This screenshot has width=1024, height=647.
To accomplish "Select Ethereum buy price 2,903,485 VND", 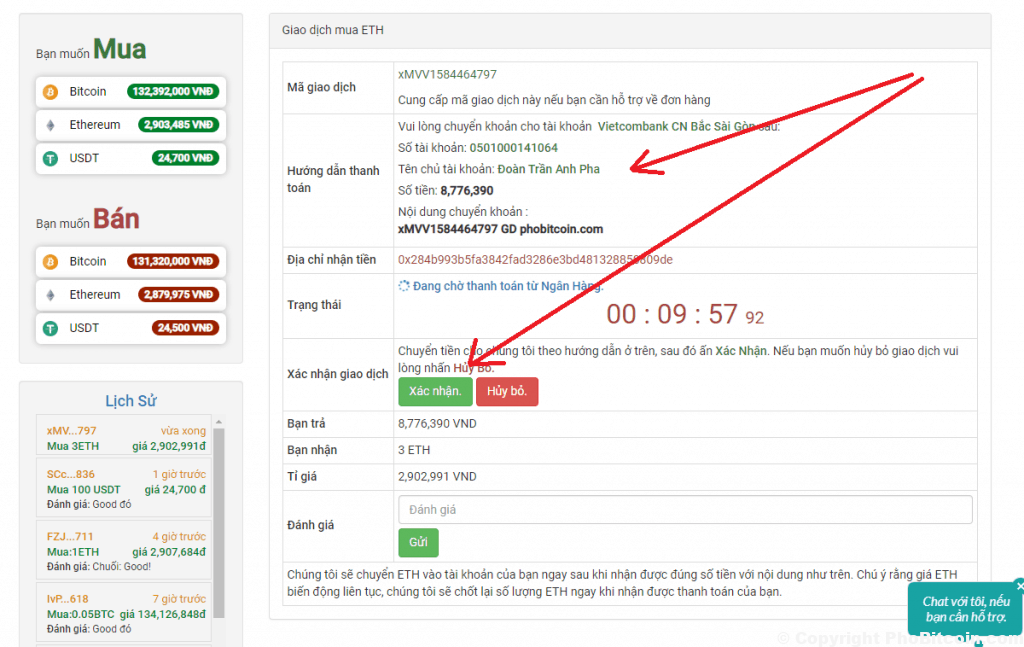I will tap(172, 125).
